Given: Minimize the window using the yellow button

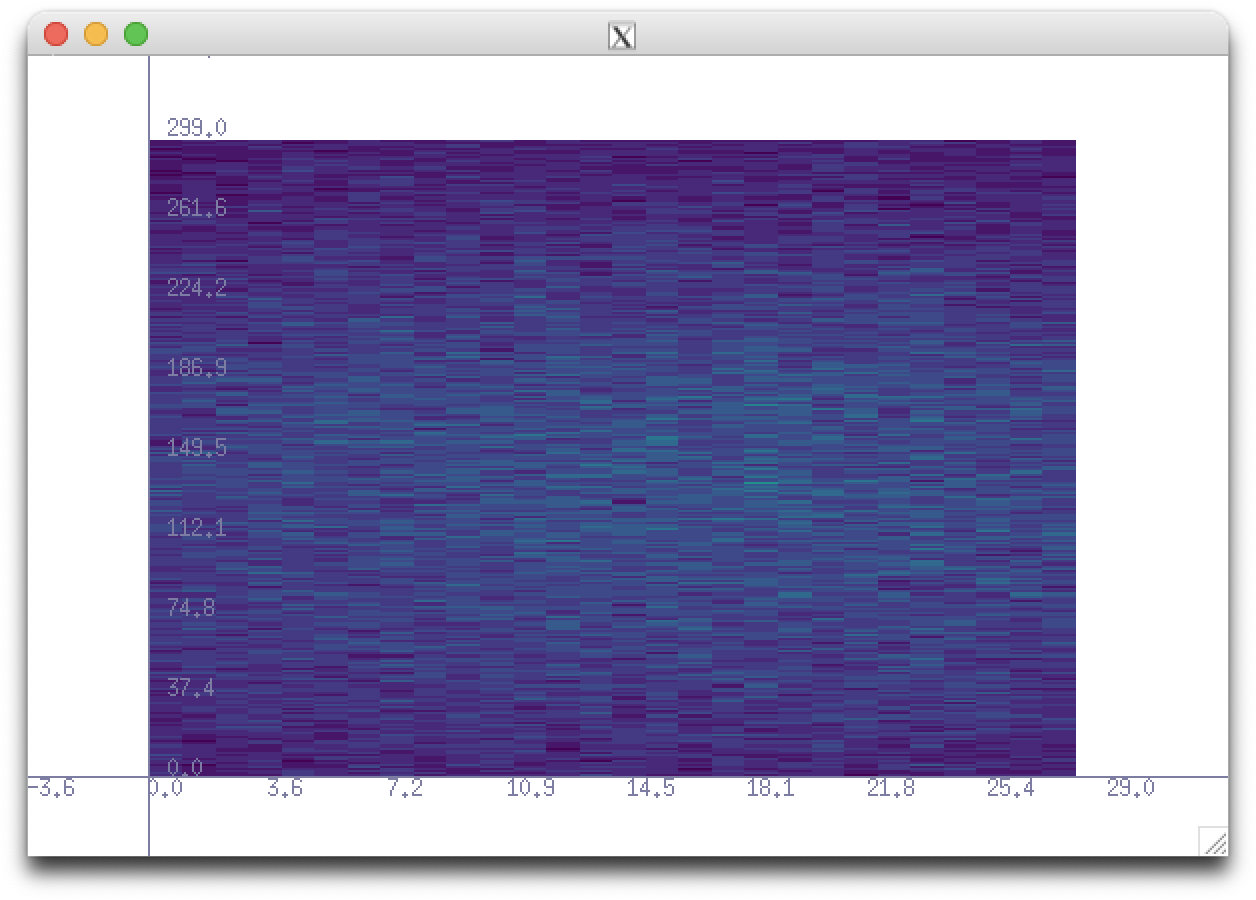Looking at the screenshot, I should (96, 34).
